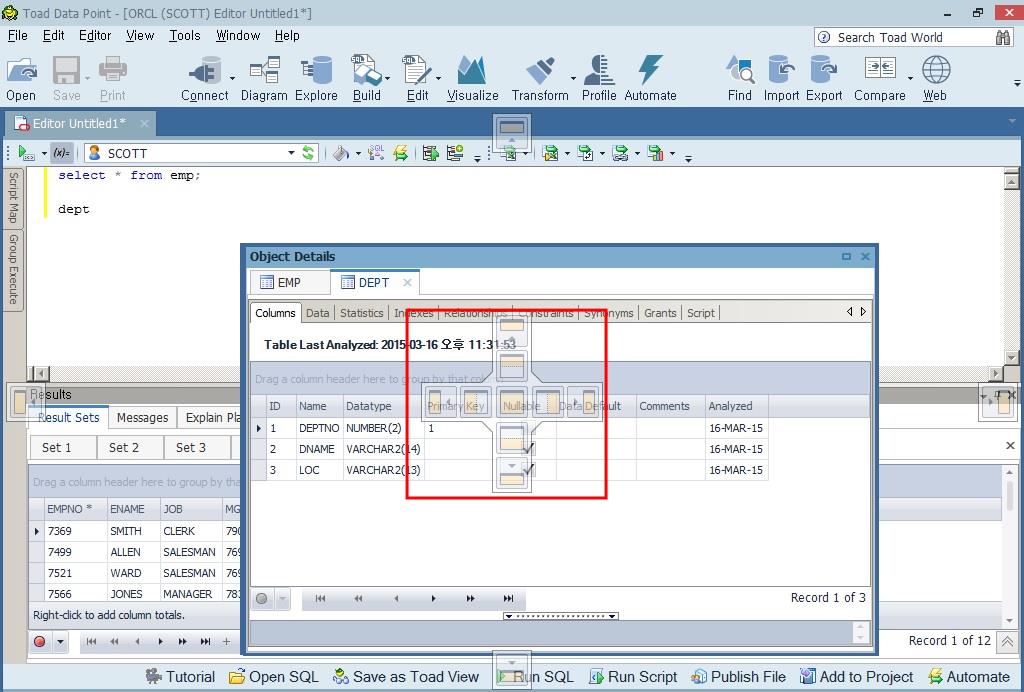Expand the SCOTT schema dropdown

291,153
